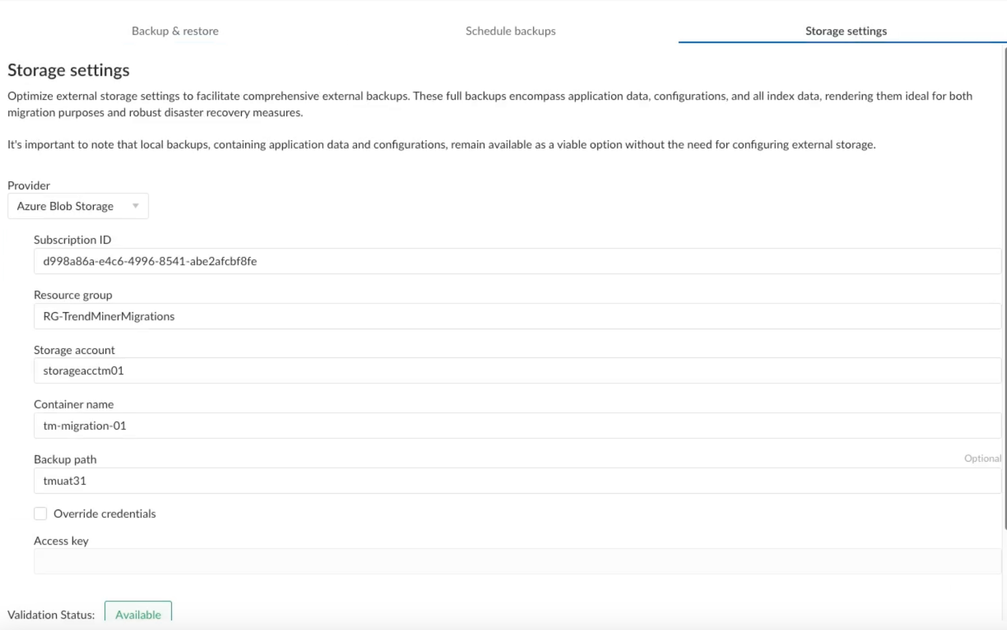1007x630 pixels.
Task: Open the Provider dropdown arrow
Action: (x=135, y=205)
